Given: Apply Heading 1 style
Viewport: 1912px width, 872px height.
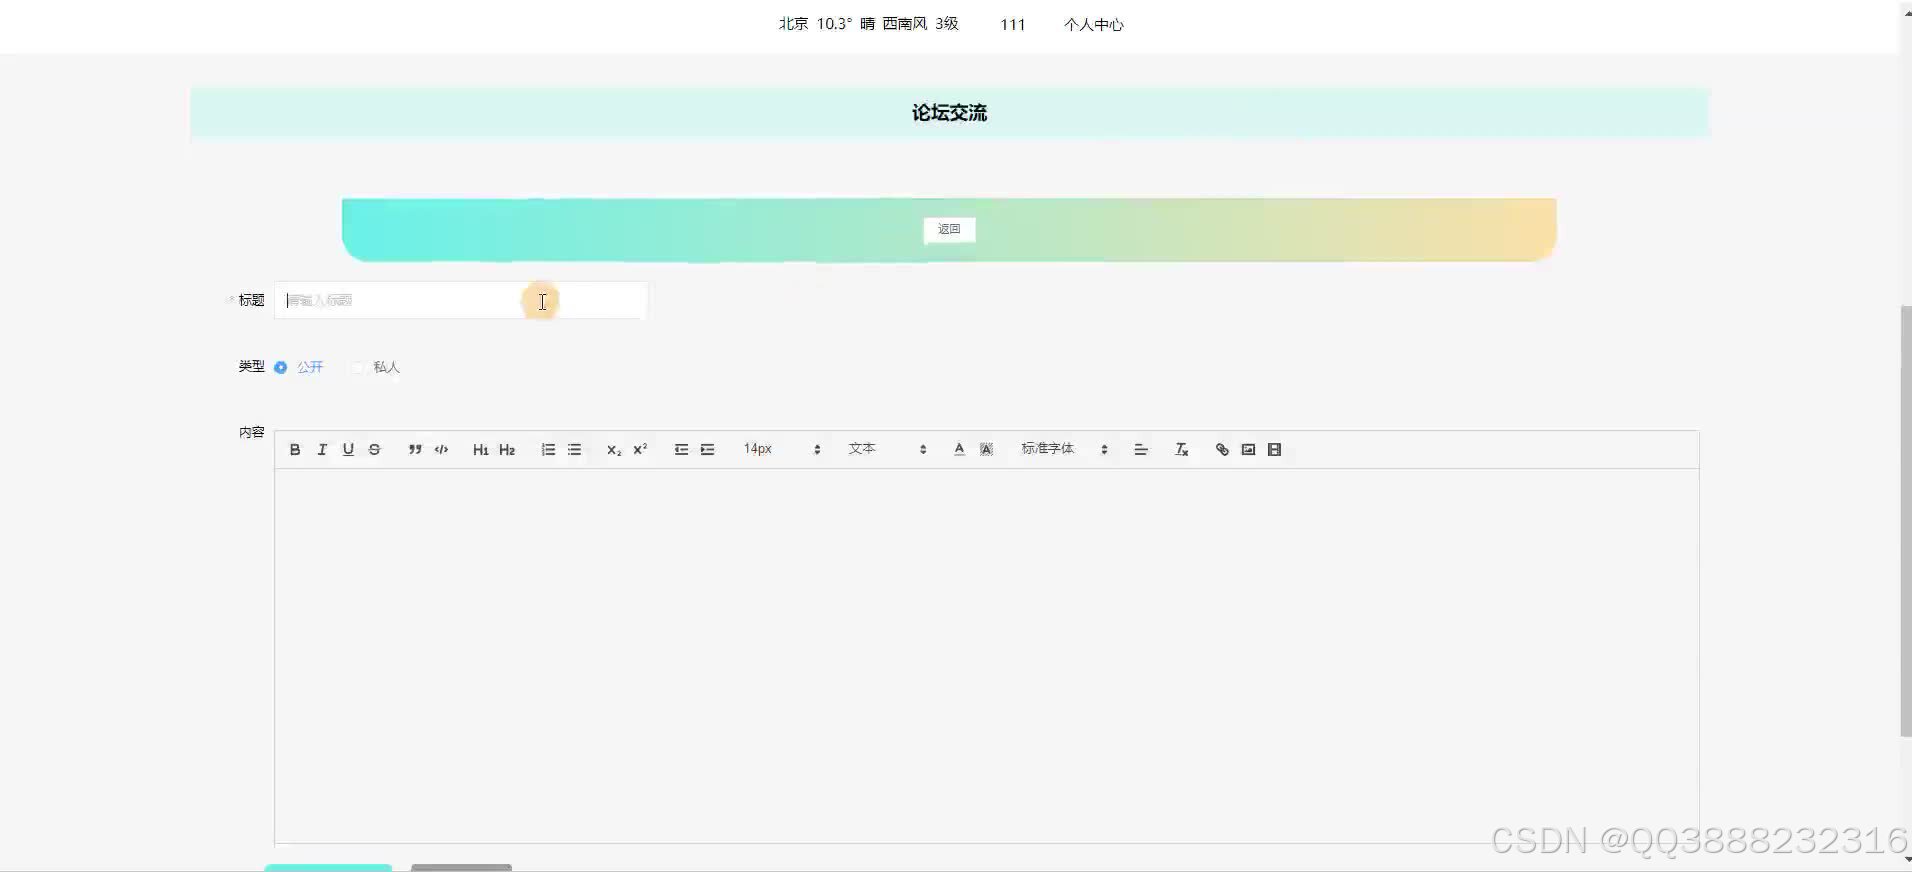Looking at the screenshot, I should pyautogui.click(x=481, y=450).
